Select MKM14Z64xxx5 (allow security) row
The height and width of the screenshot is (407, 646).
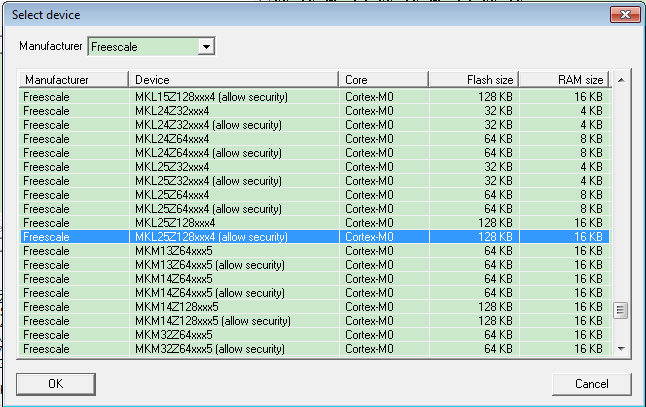[x=315, y=293]
